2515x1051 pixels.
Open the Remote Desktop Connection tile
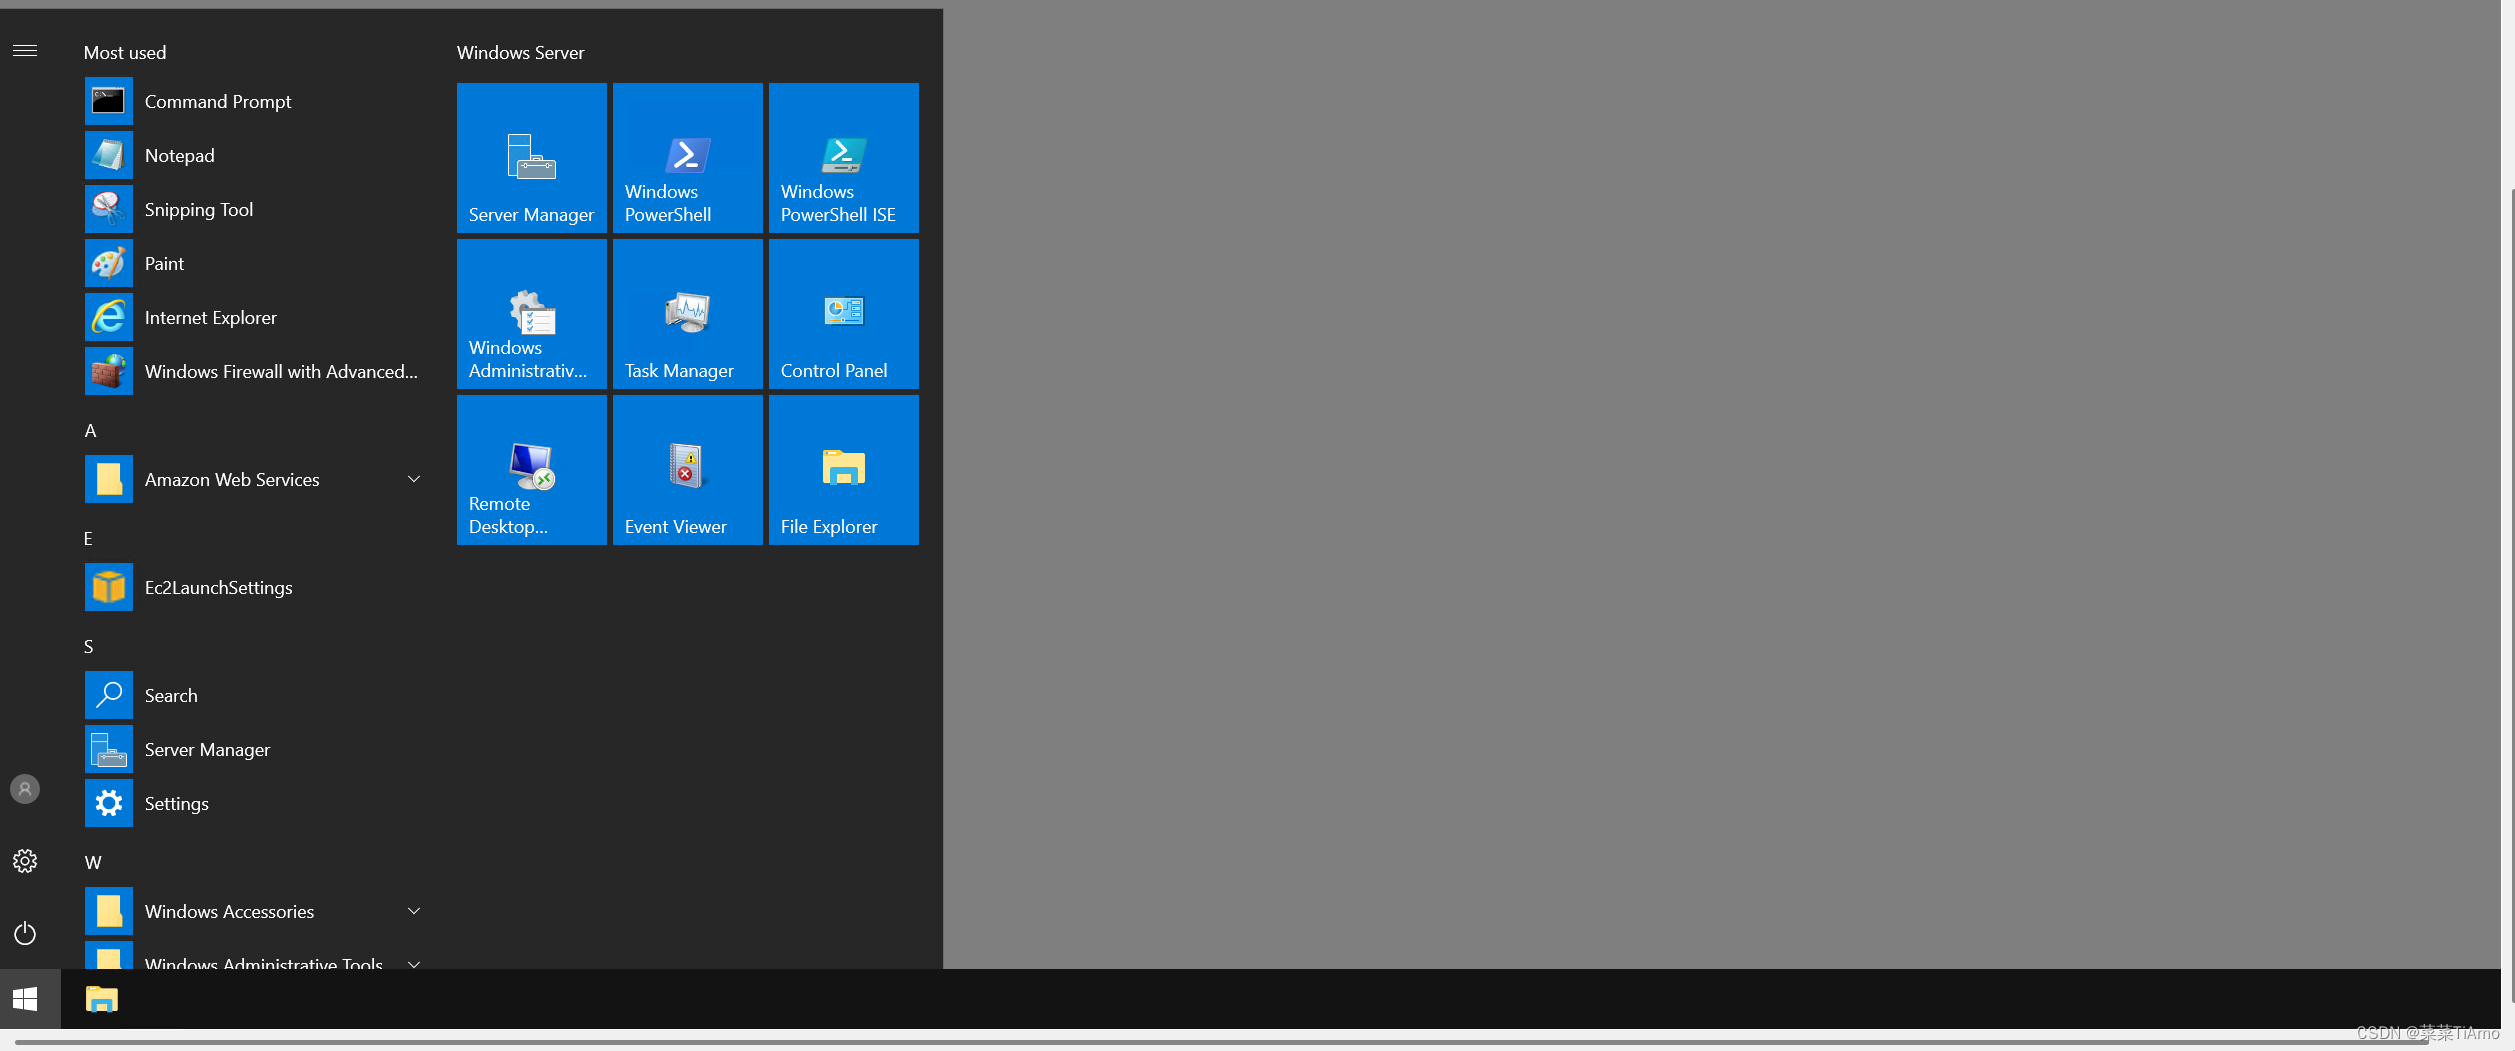tap(532, 470)
